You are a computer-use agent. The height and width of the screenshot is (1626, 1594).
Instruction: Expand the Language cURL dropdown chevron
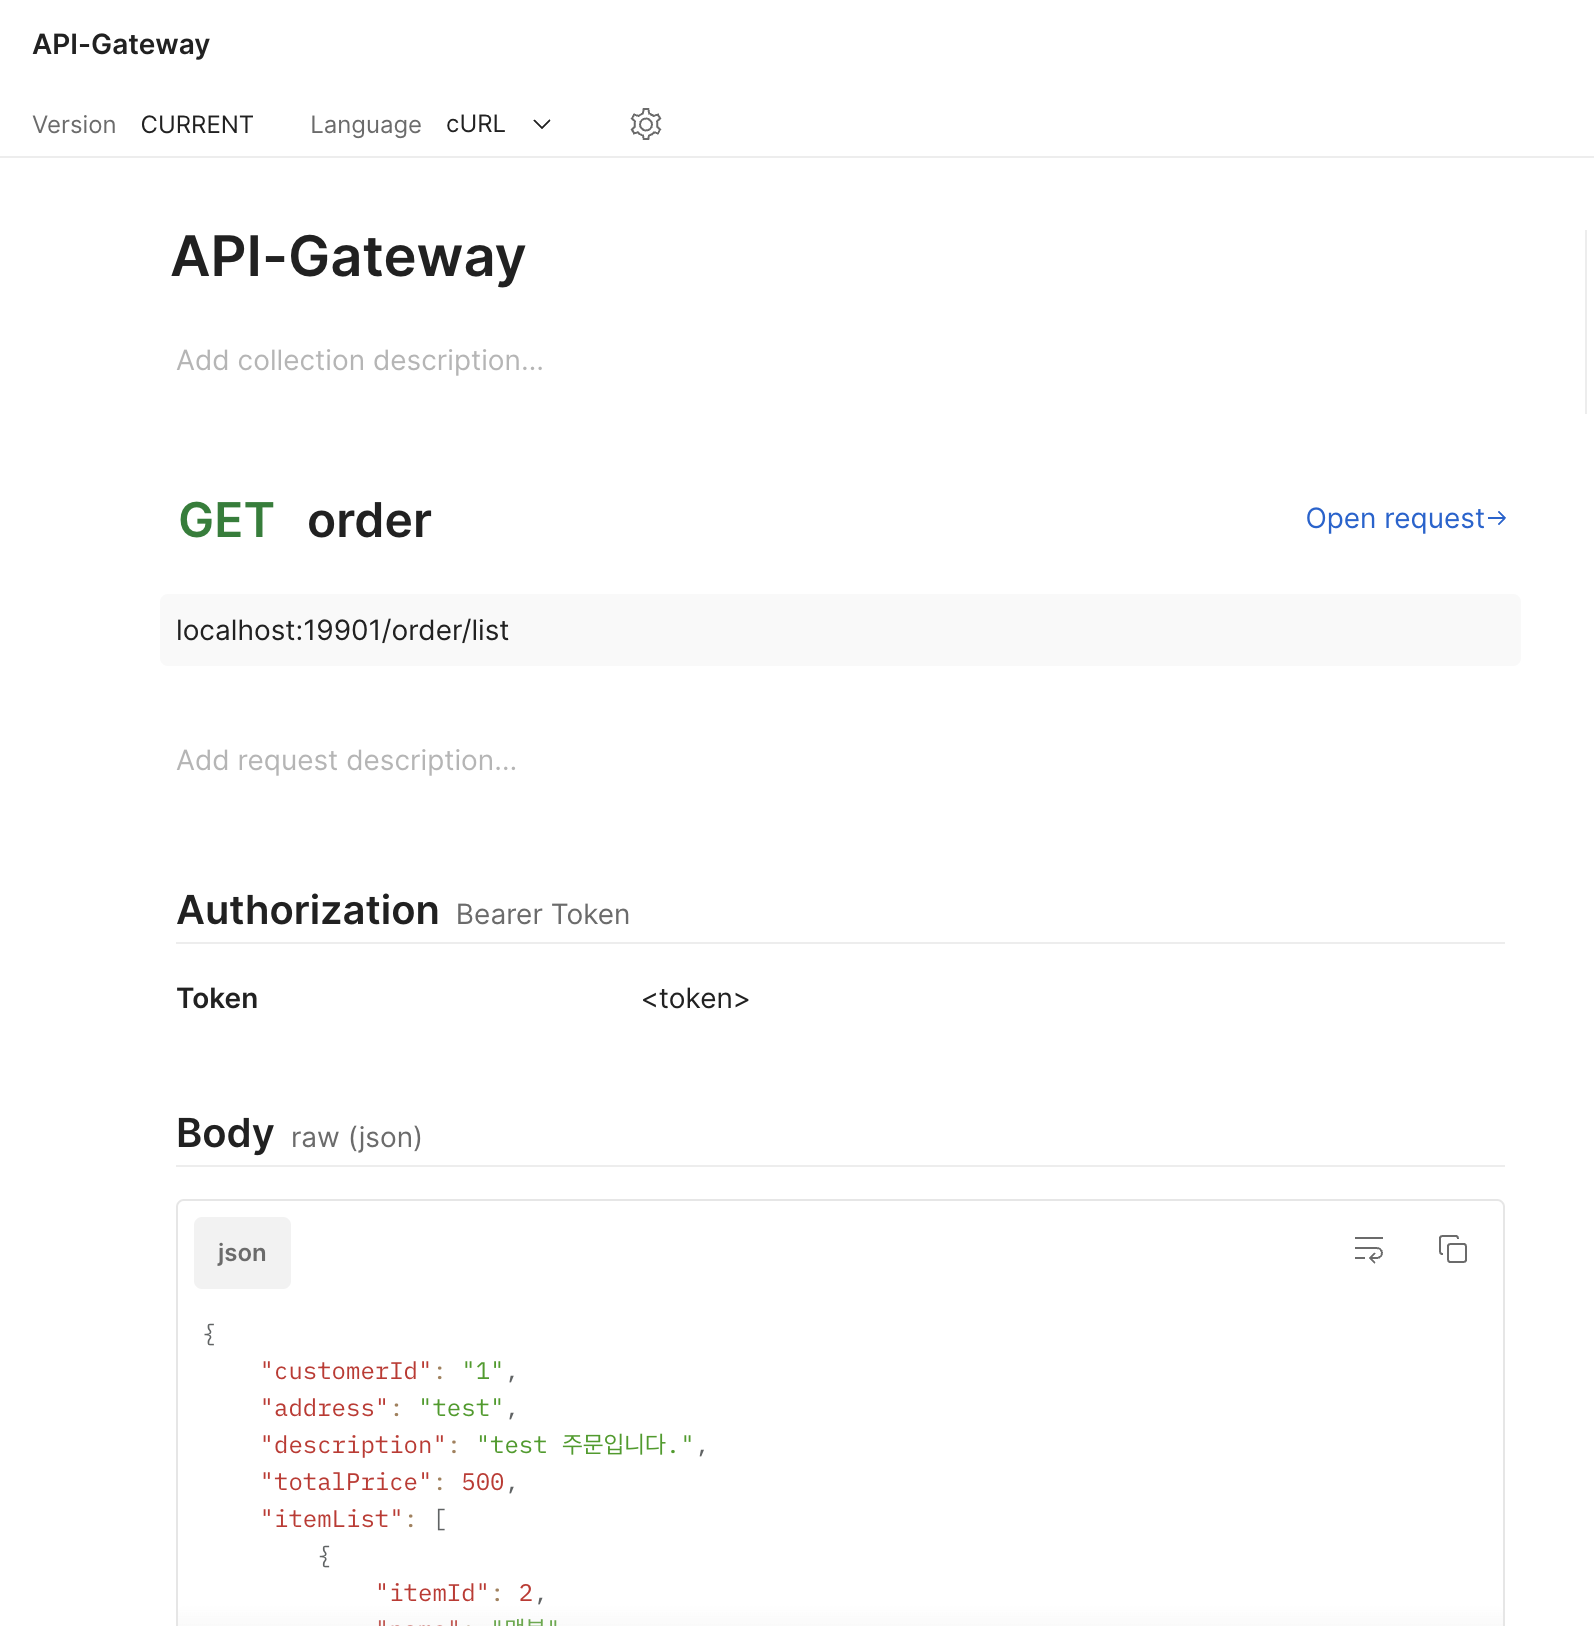point(542,124)
